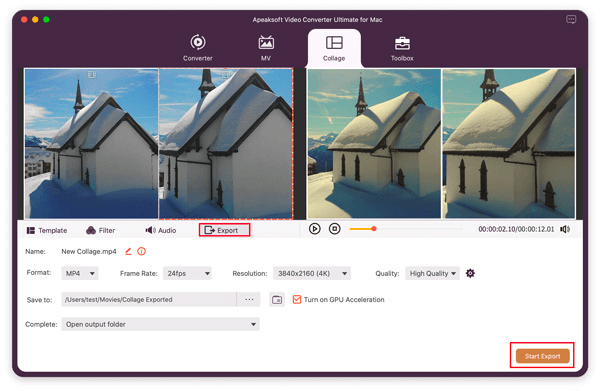Open the output folder icon
The width and height of the screenshot is (600, 391).
pos(277,300)
